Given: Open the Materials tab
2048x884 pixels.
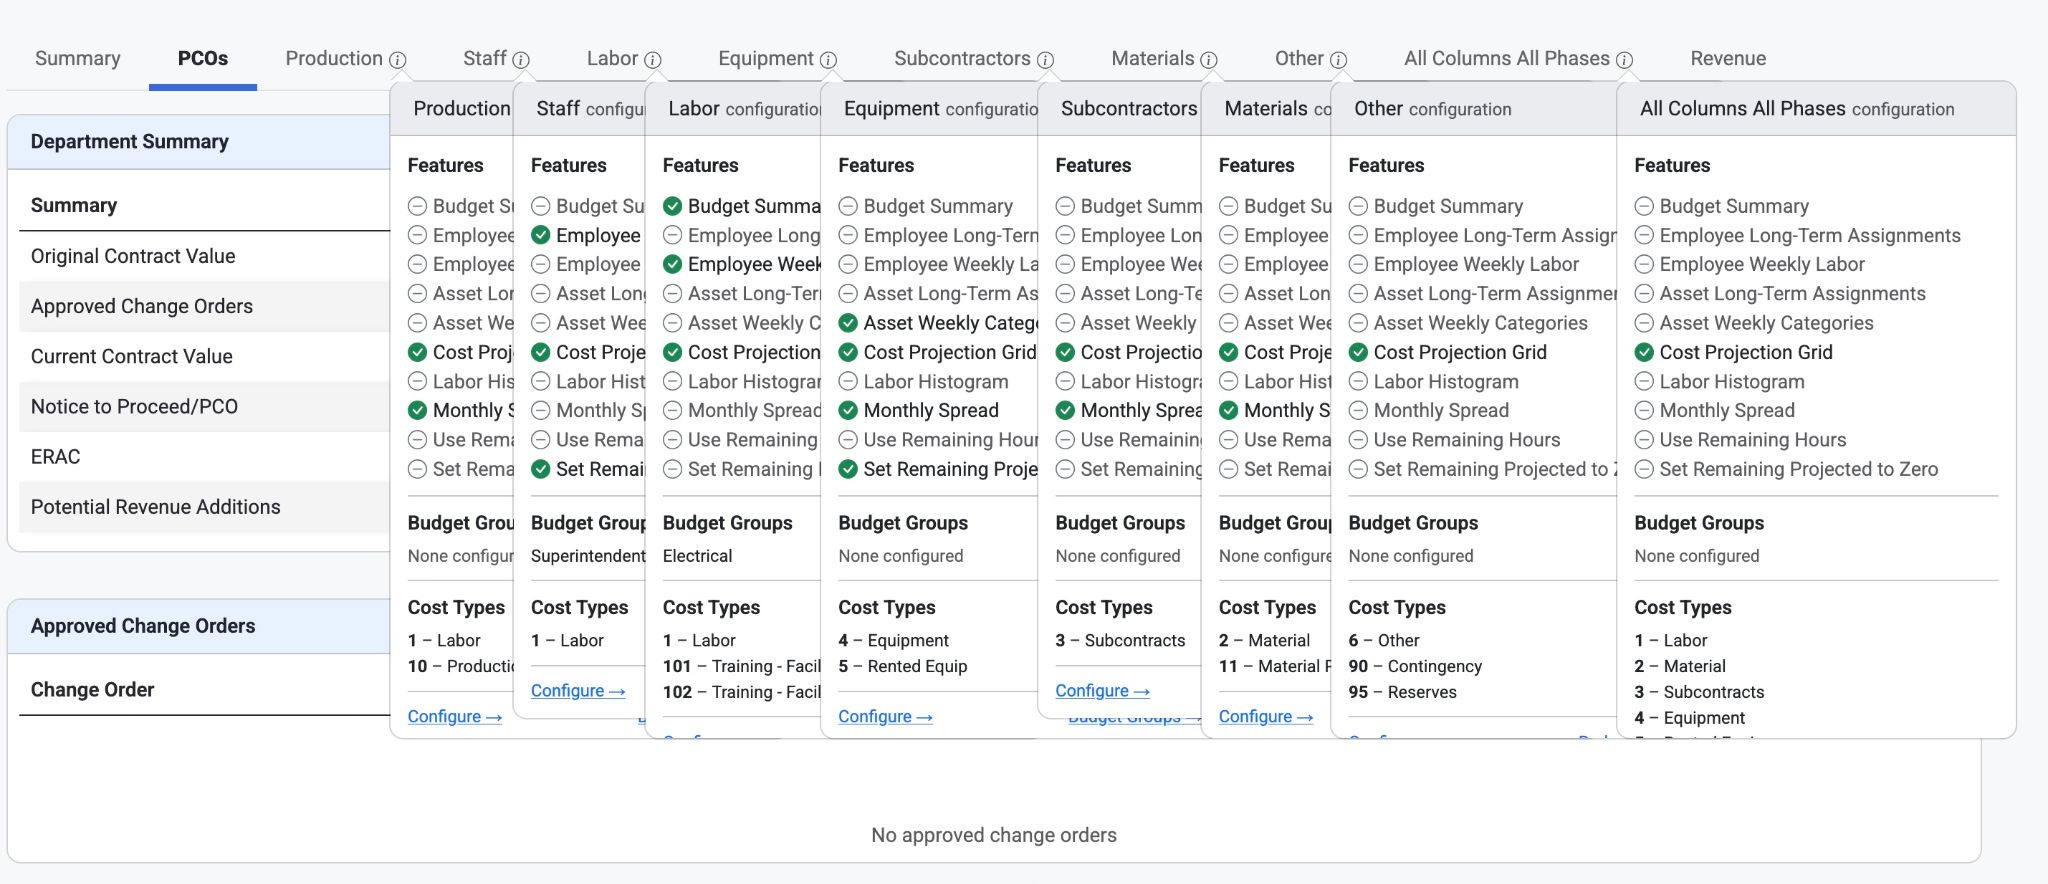Looking at the screenshot, I should point(1153,58).
